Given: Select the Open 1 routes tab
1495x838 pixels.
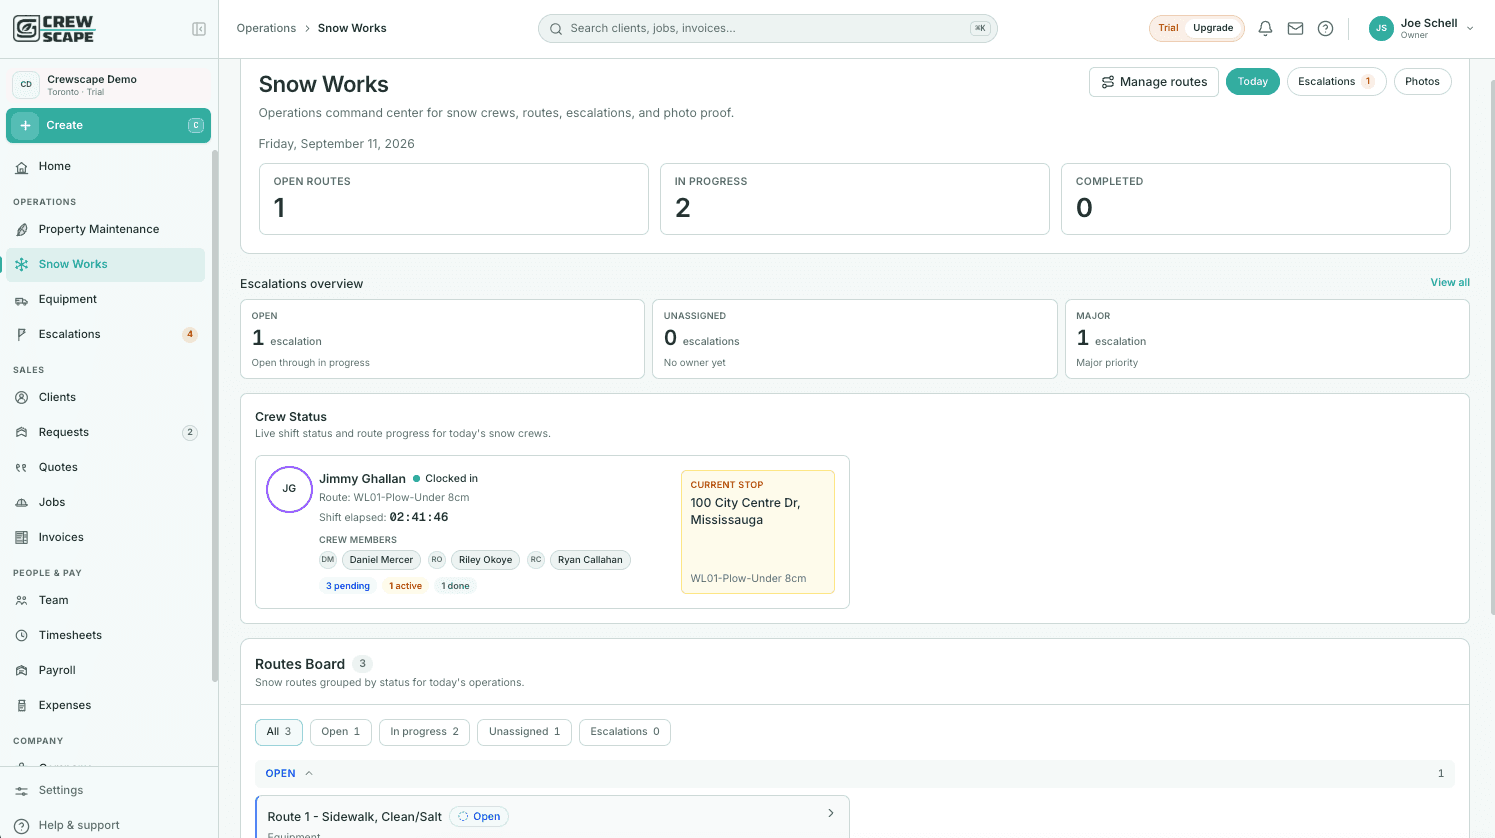Looking at the screenshot, I should (341, 732).
